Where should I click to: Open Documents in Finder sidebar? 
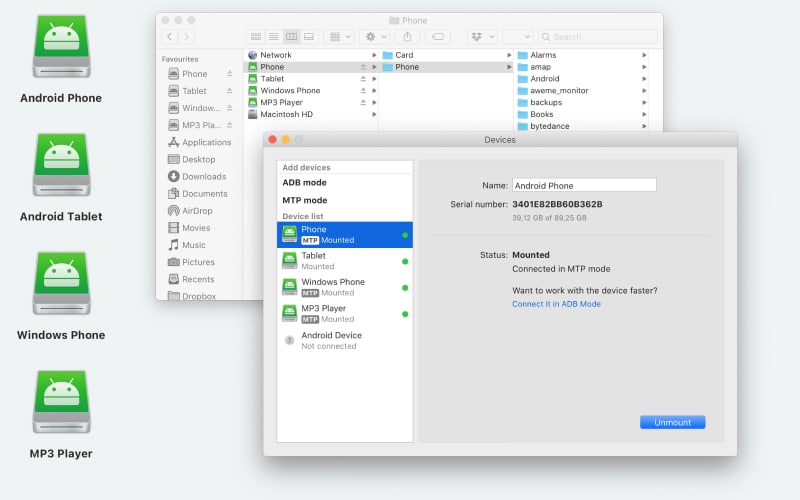click(x=197, y=194)
